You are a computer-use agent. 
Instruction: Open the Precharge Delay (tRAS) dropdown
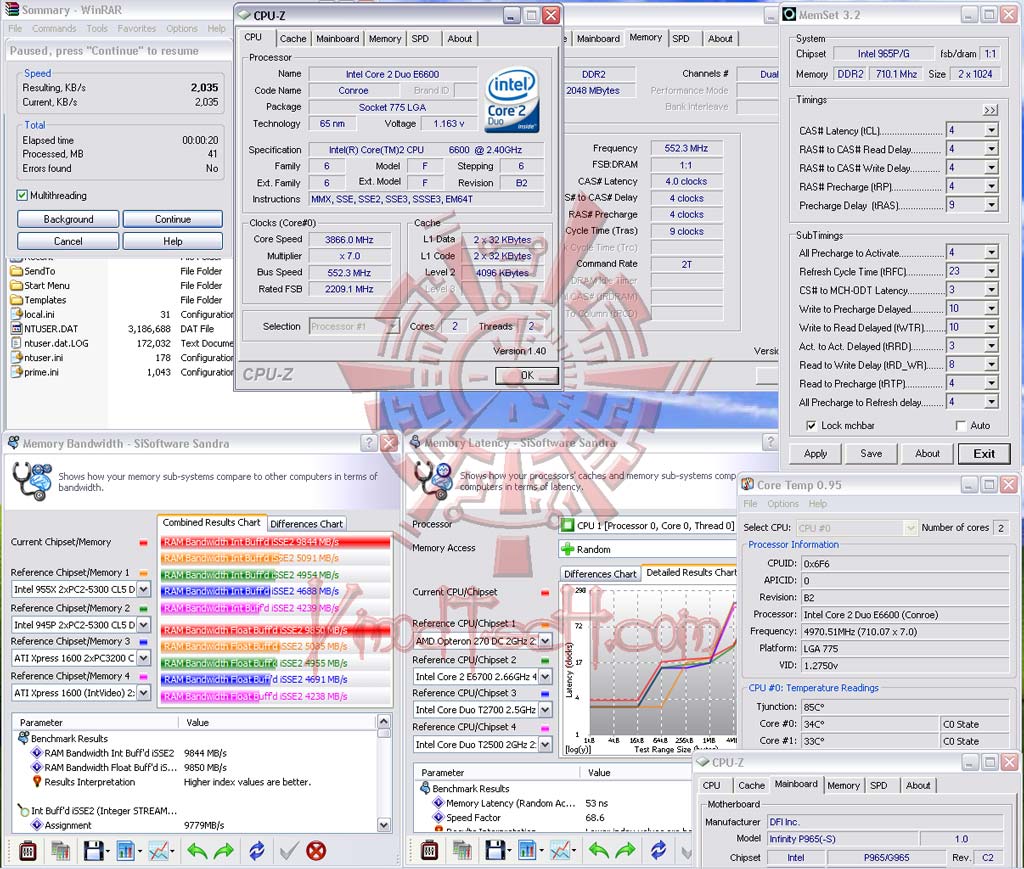pyautogui.click(x=991, y=205)
